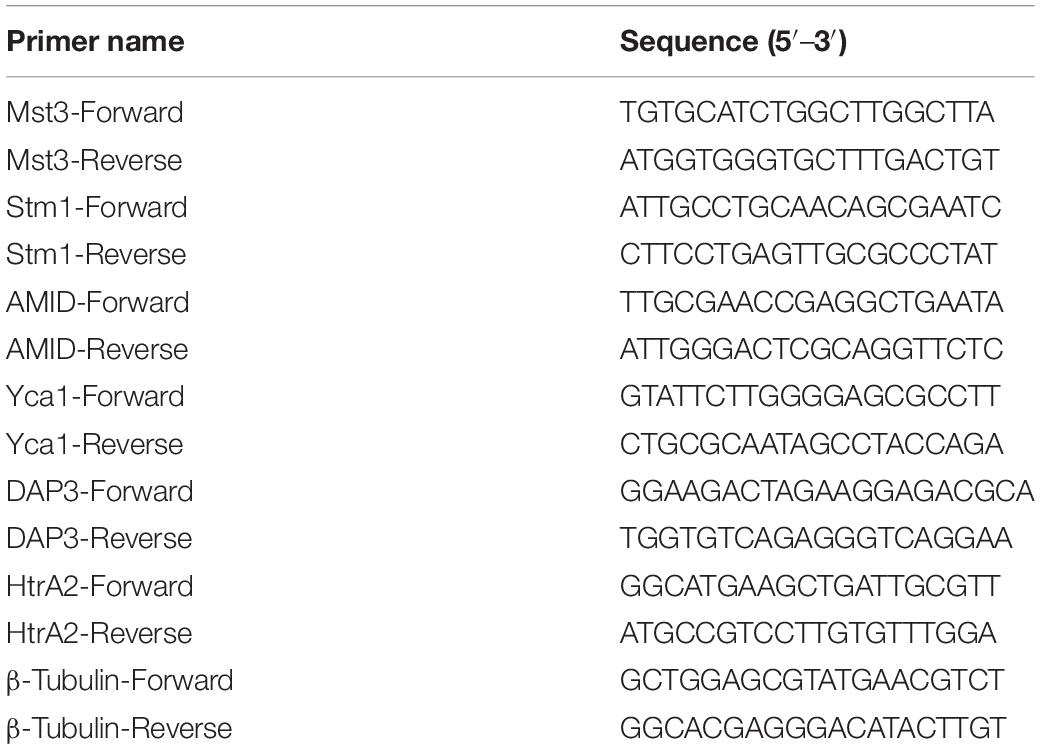Click the AMID-Reverse row label
The image size is (1040, 749).
[97, 349]
